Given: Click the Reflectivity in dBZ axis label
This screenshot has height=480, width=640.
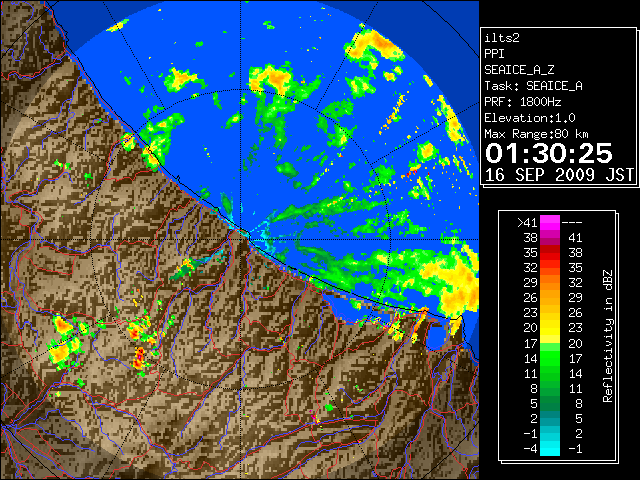Looking at the screenshot, I should coord(608,336).
